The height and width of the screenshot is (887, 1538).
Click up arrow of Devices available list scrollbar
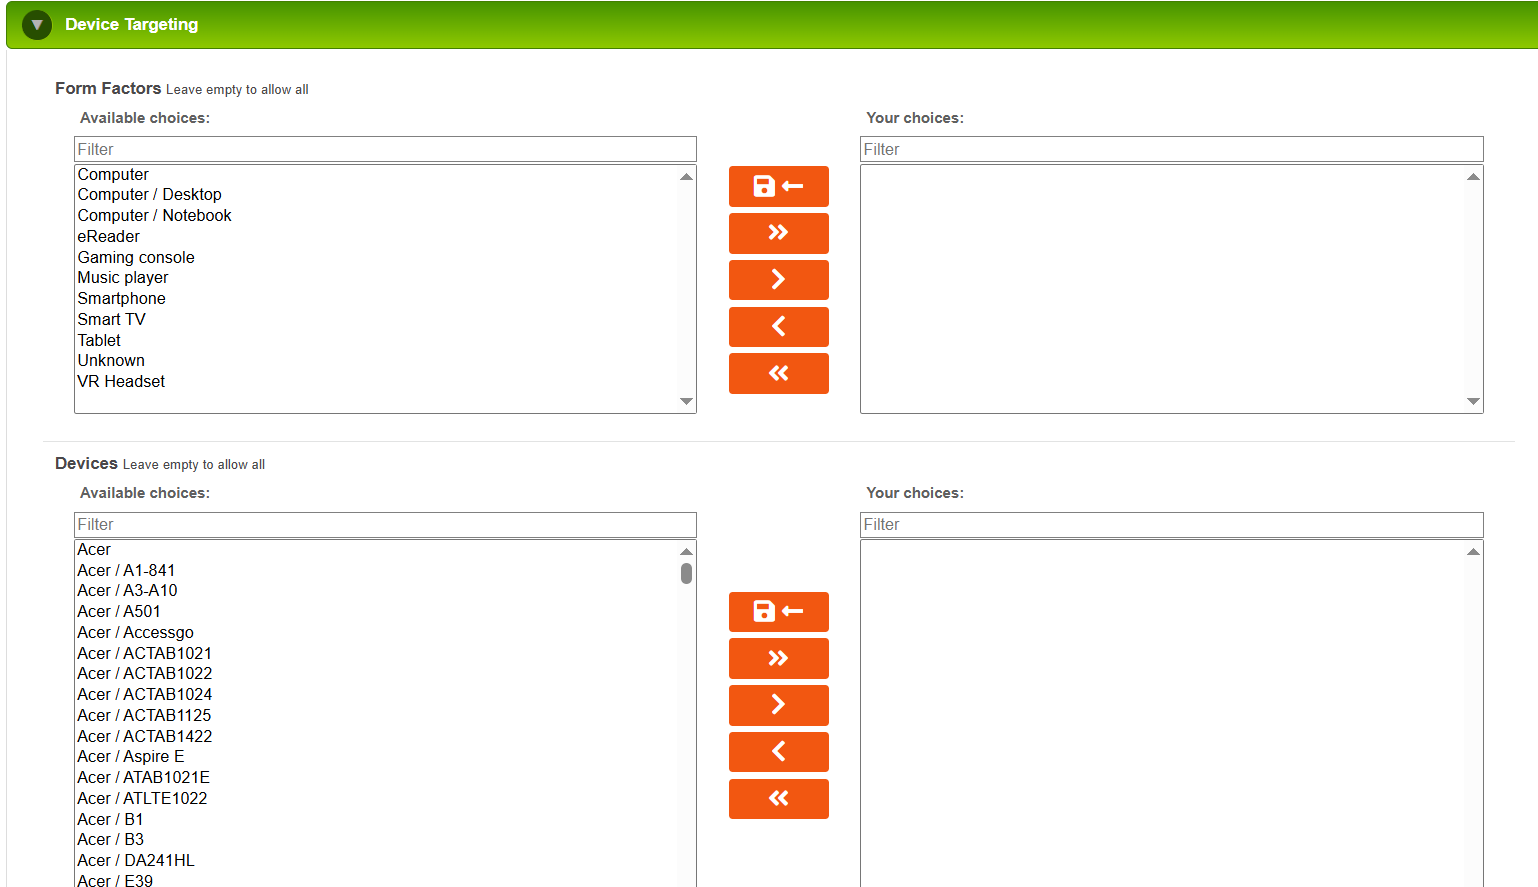coord(686,551)
